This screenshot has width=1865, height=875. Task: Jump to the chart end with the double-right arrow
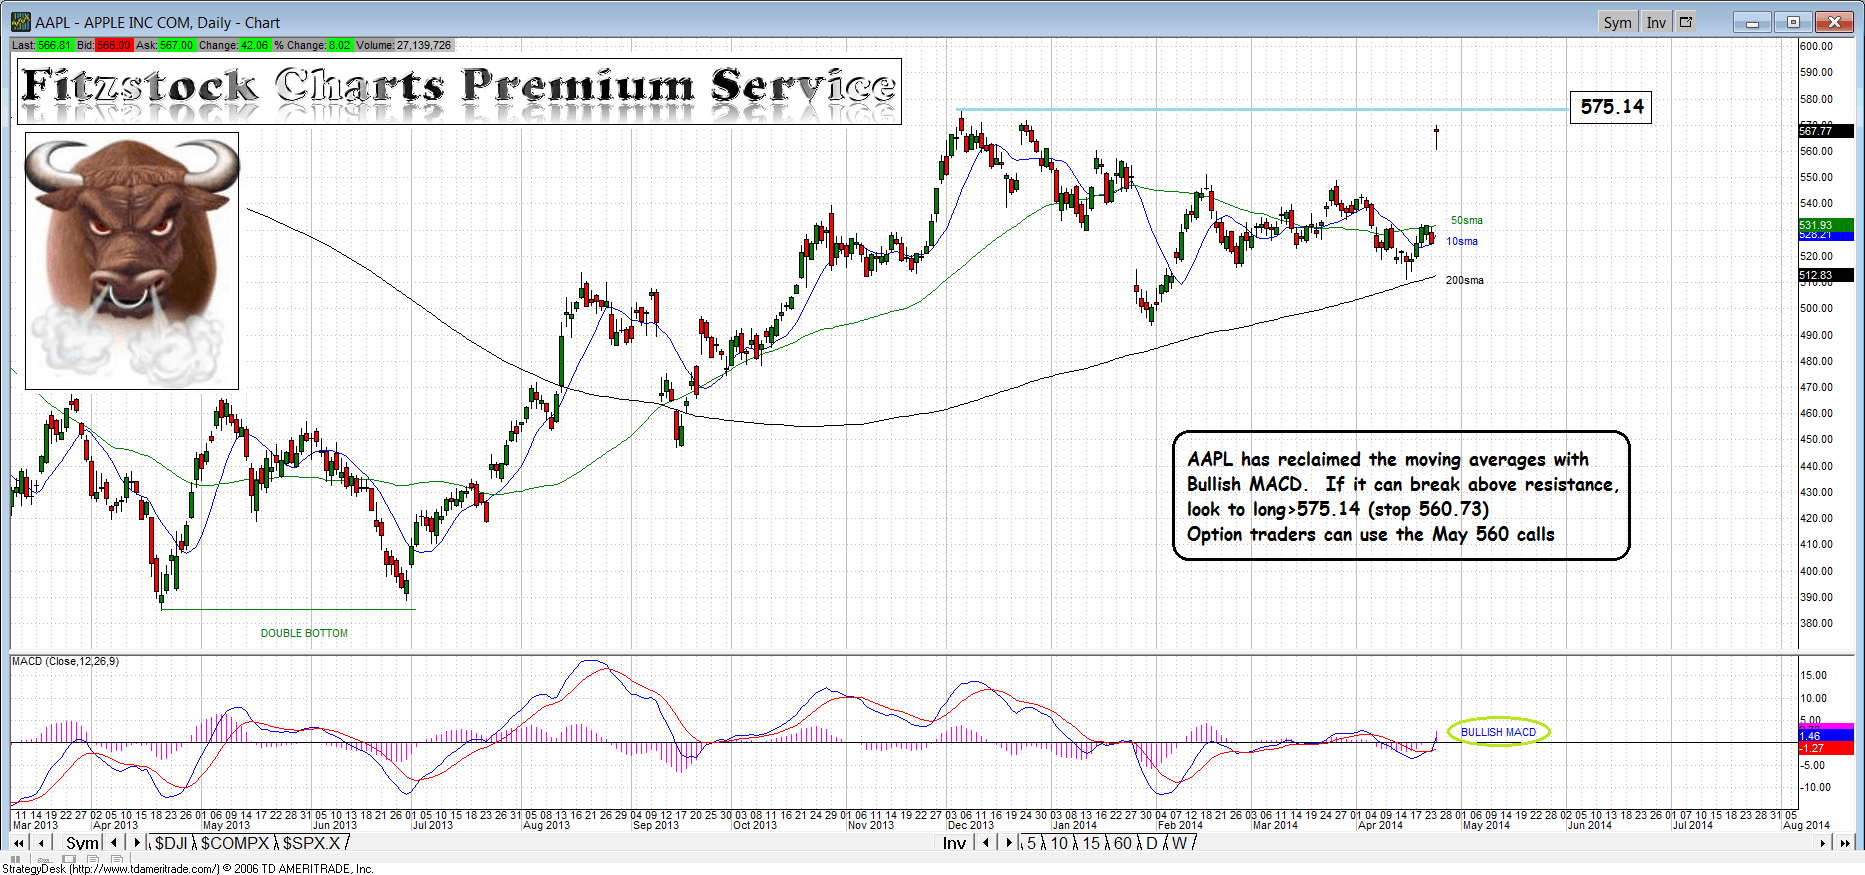tap(1845, 843)
